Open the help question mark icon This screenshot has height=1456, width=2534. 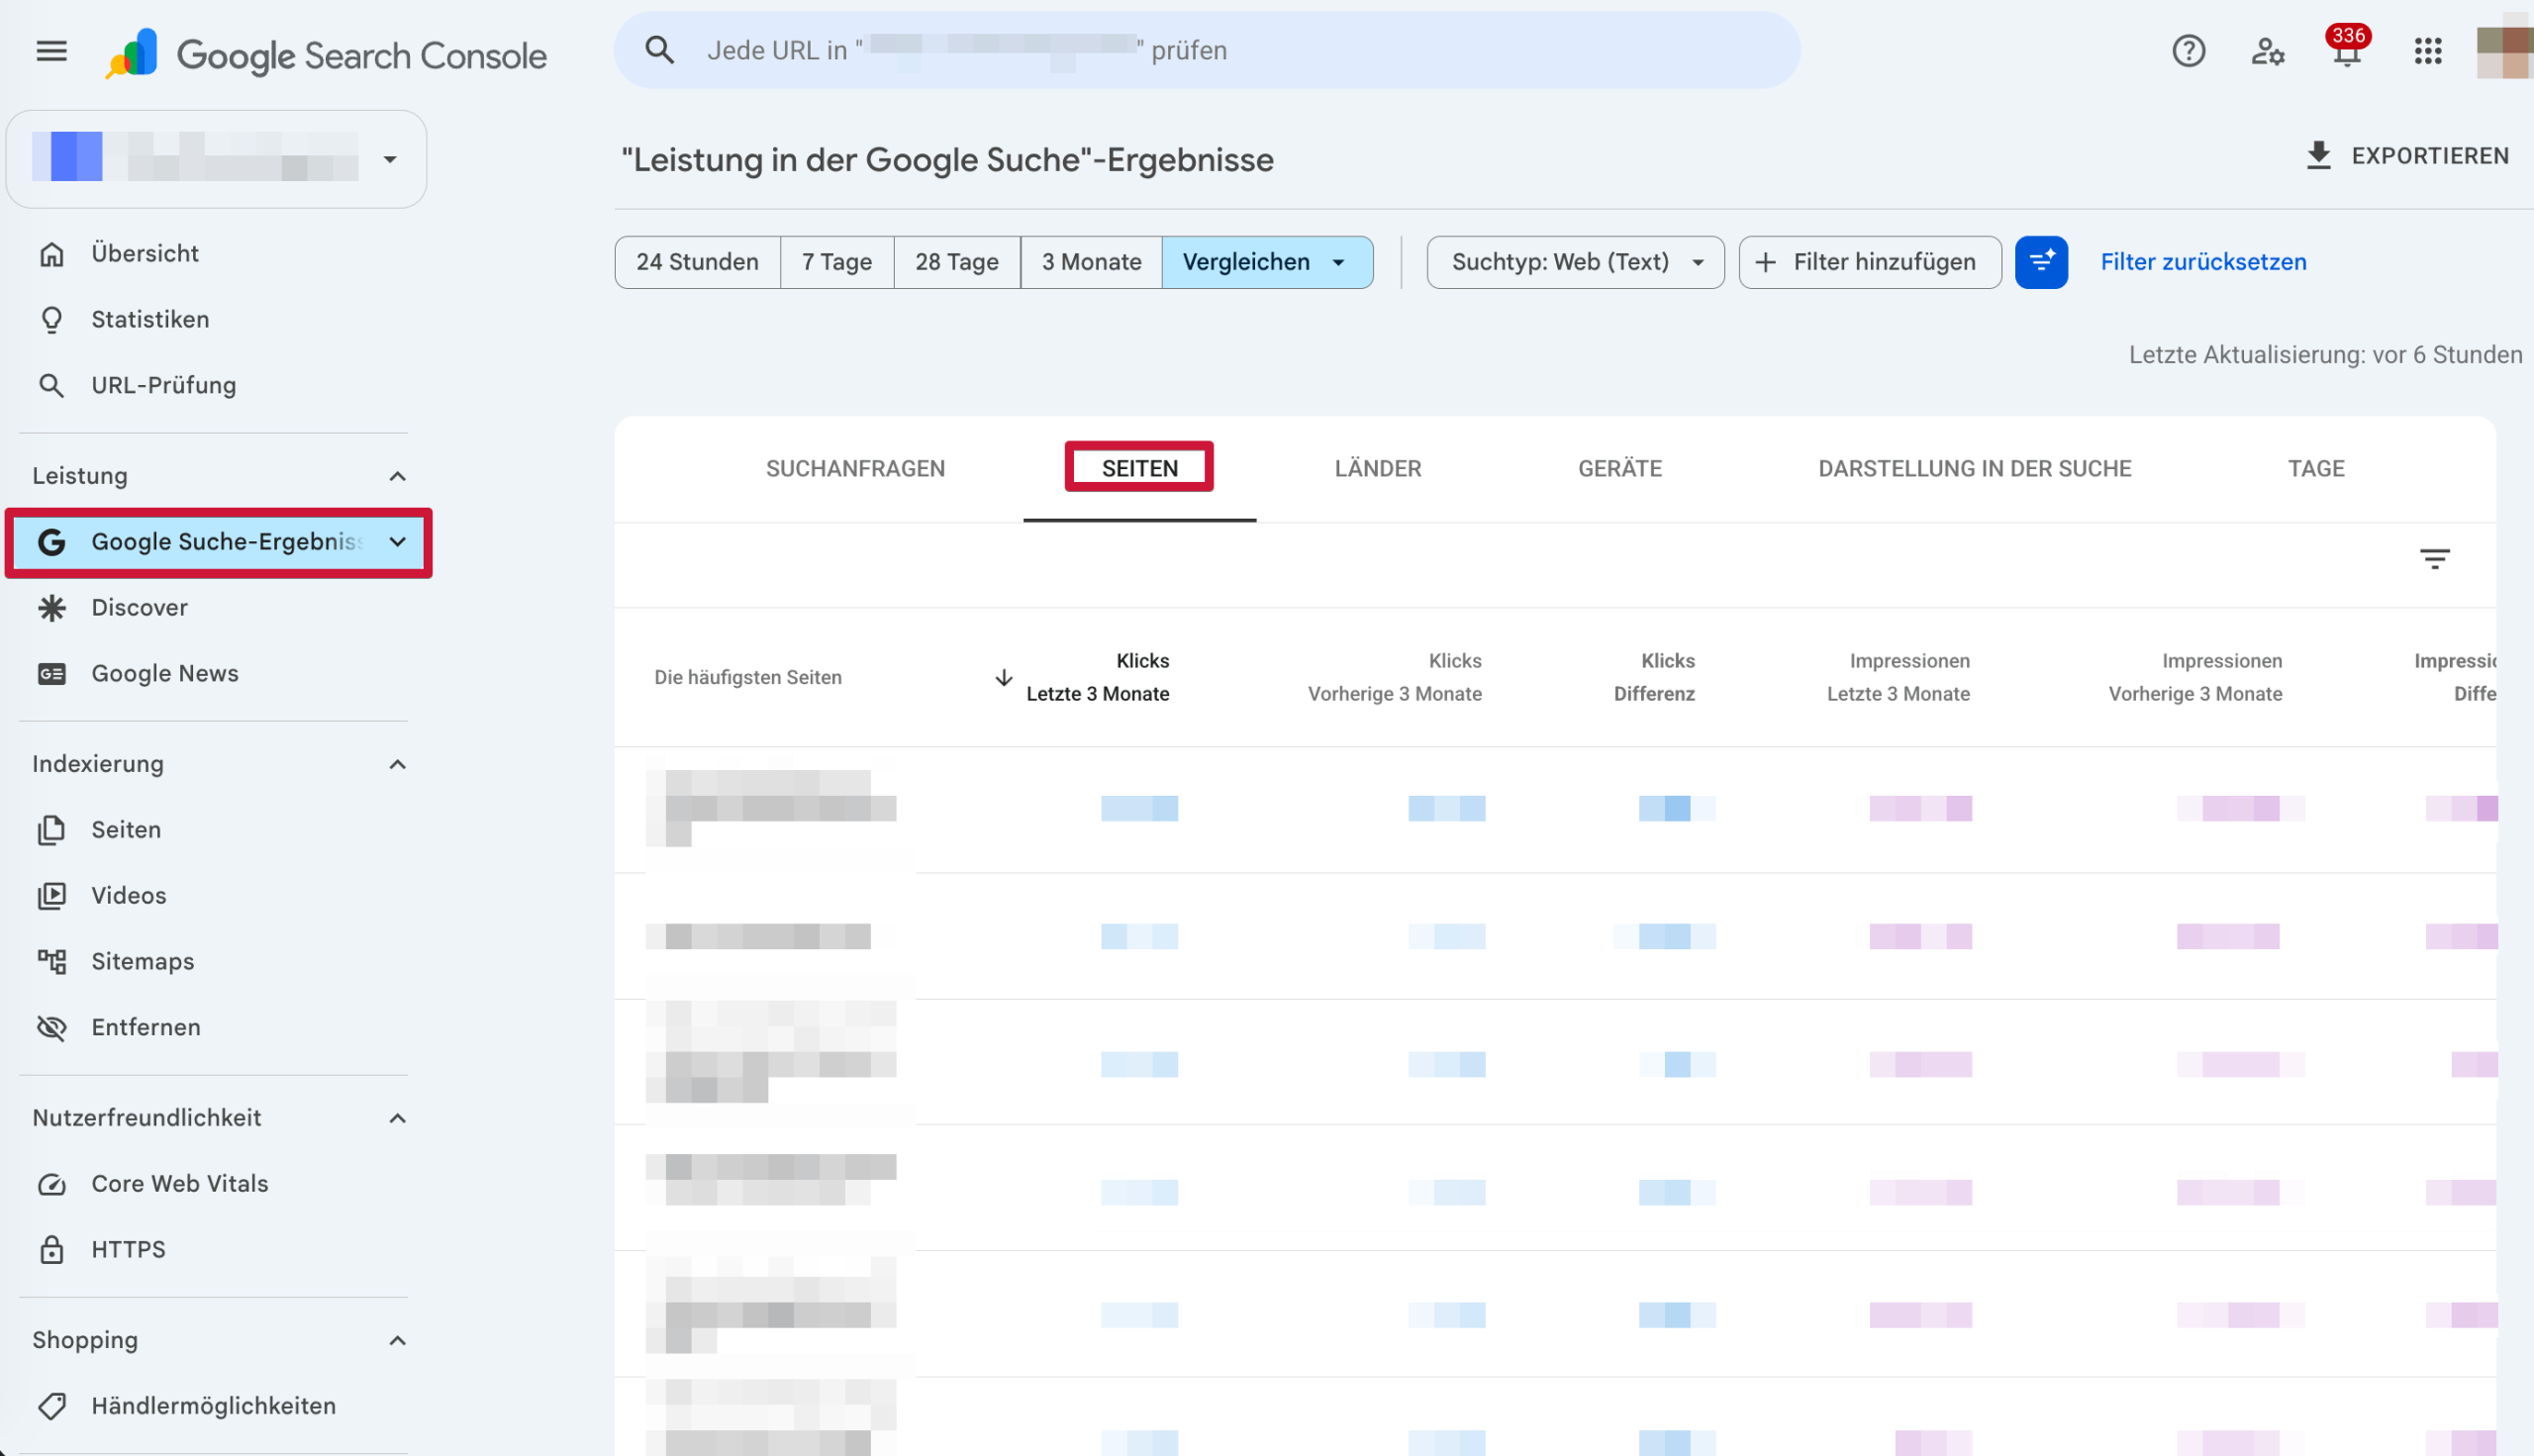[x=2188, y=50]
